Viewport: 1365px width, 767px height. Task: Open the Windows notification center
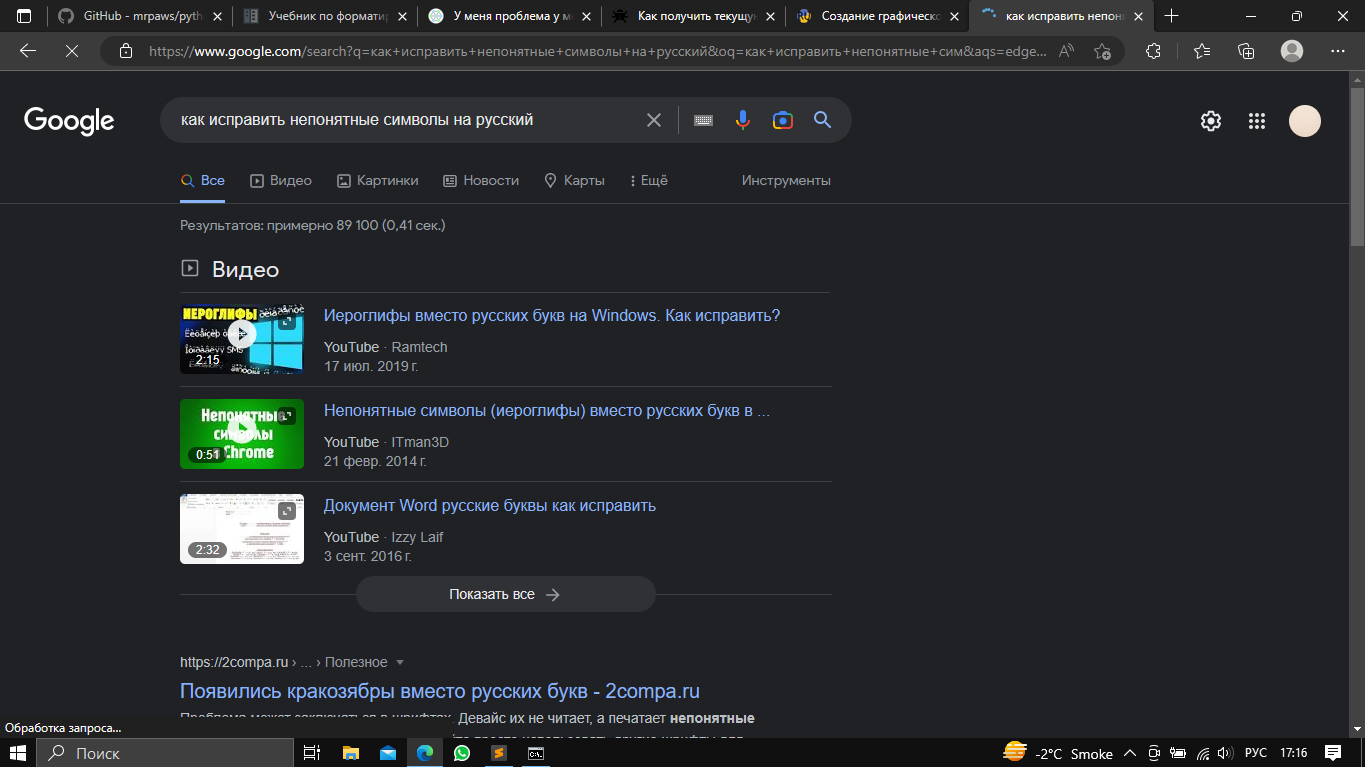click(1333, 753)
